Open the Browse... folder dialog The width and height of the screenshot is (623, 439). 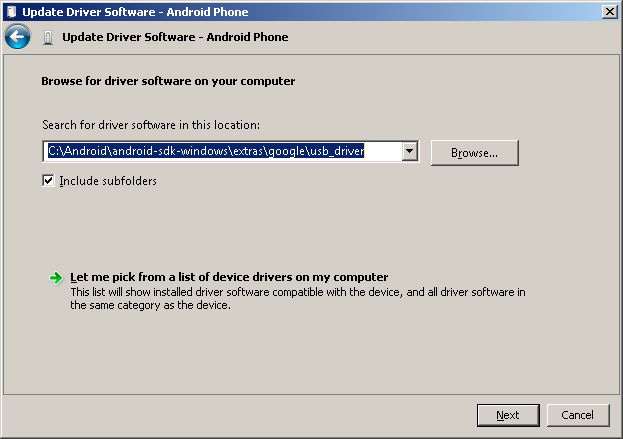pyautogui.click(x=474, y=152)
